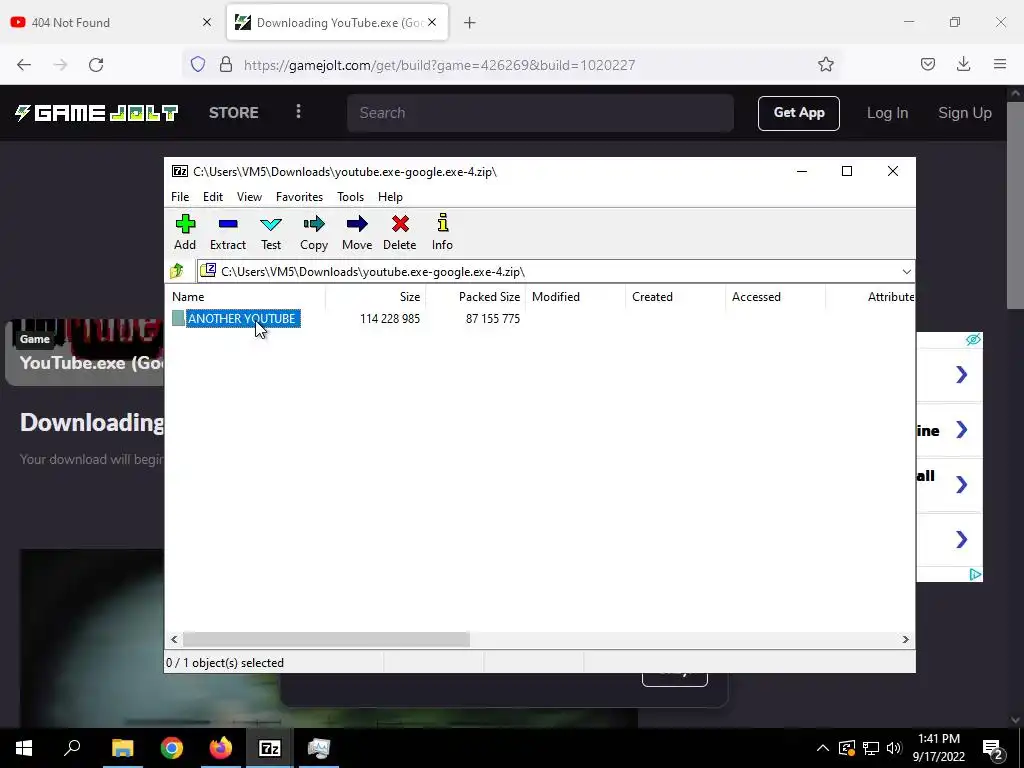Bookmark this page with the star
This screenshot has height=768, width=1024.
click(825, 64)
